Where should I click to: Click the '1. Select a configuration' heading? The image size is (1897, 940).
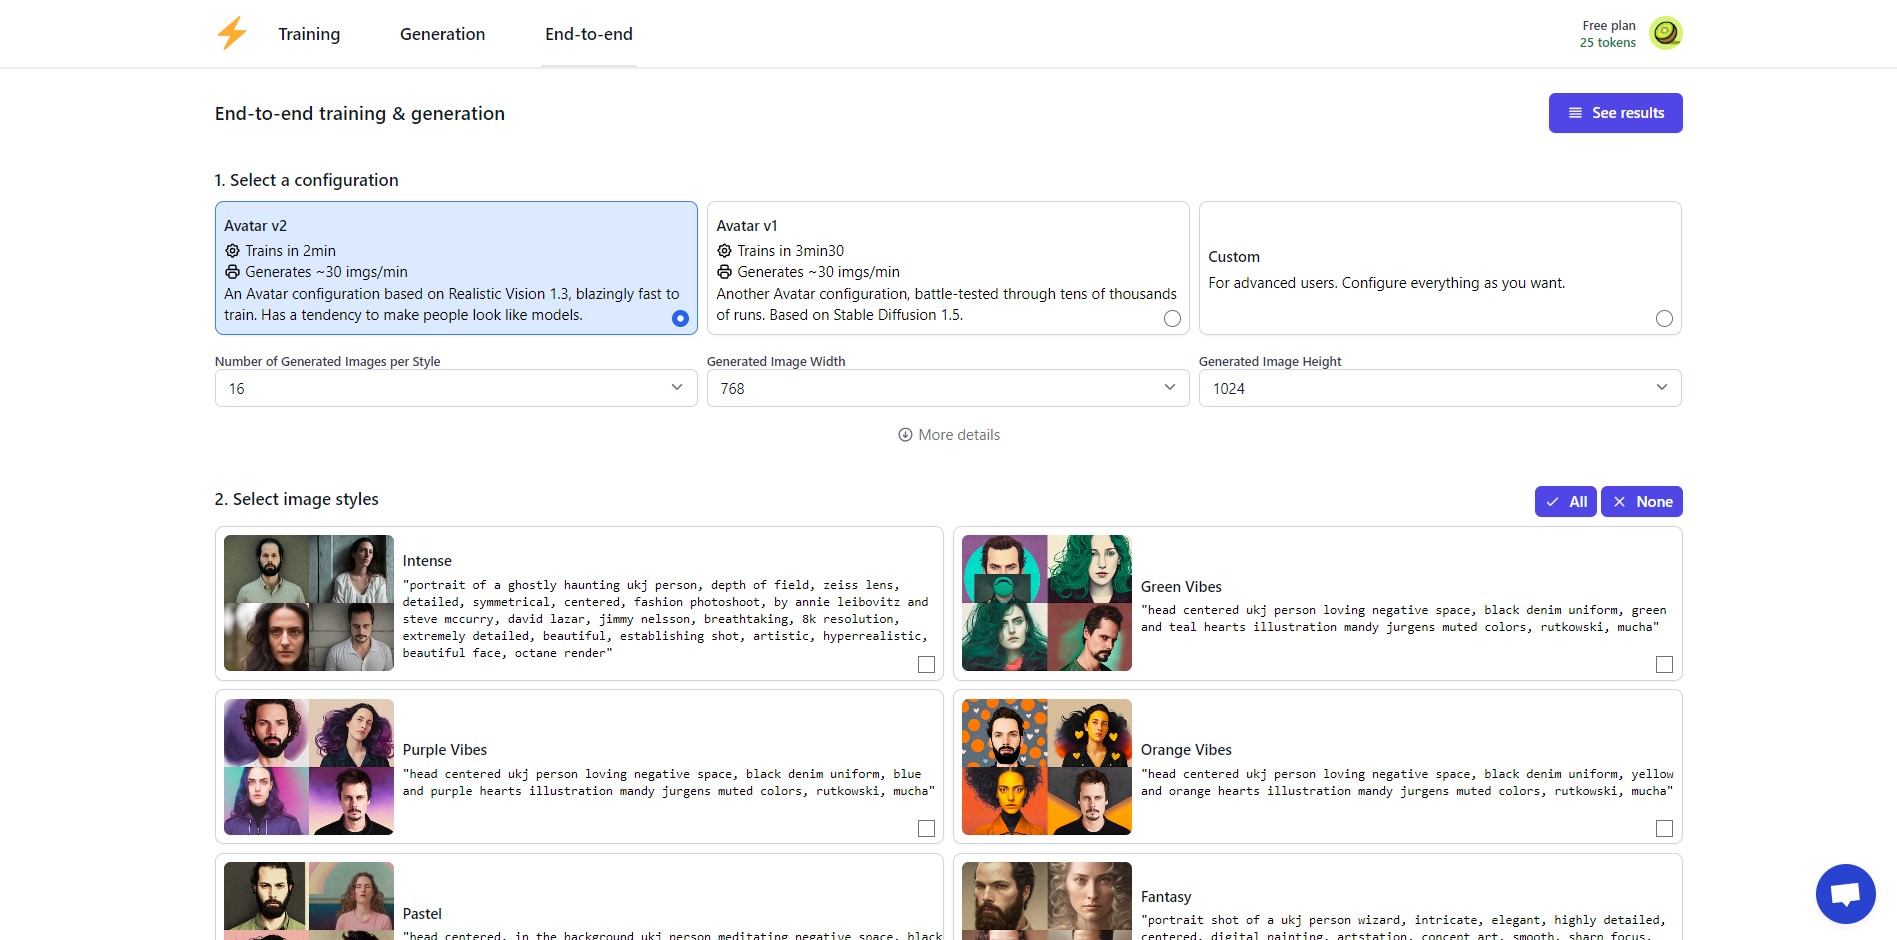coord(306,180)
